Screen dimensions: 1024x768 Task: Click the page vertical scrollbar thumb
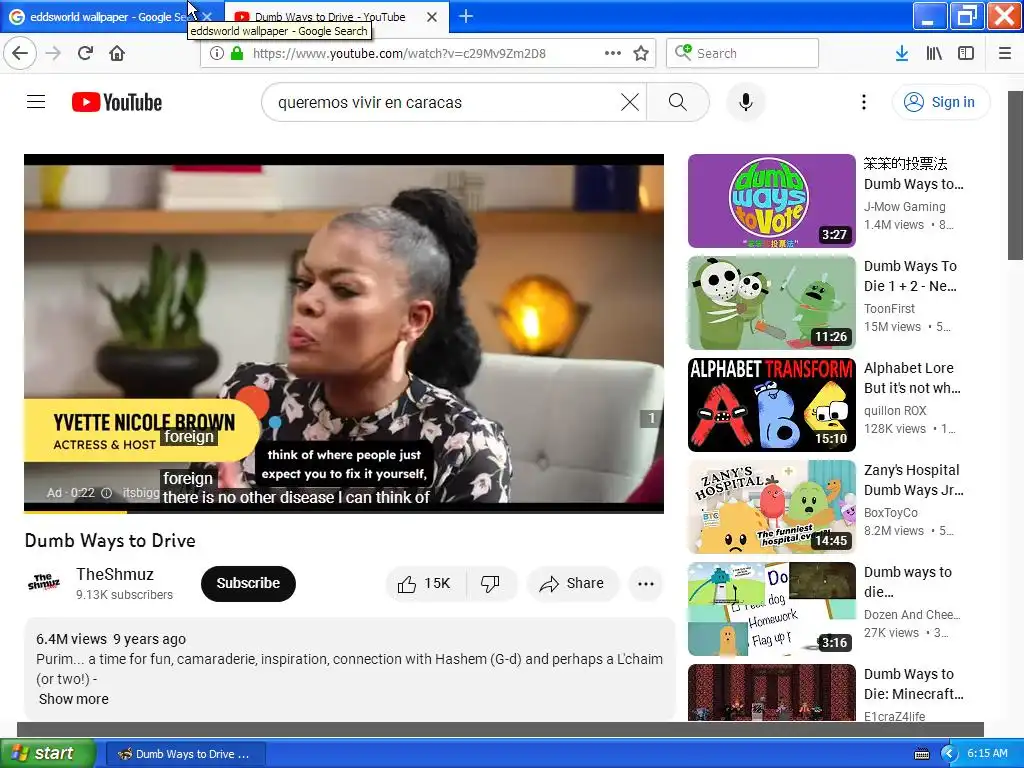[1016, 175]
